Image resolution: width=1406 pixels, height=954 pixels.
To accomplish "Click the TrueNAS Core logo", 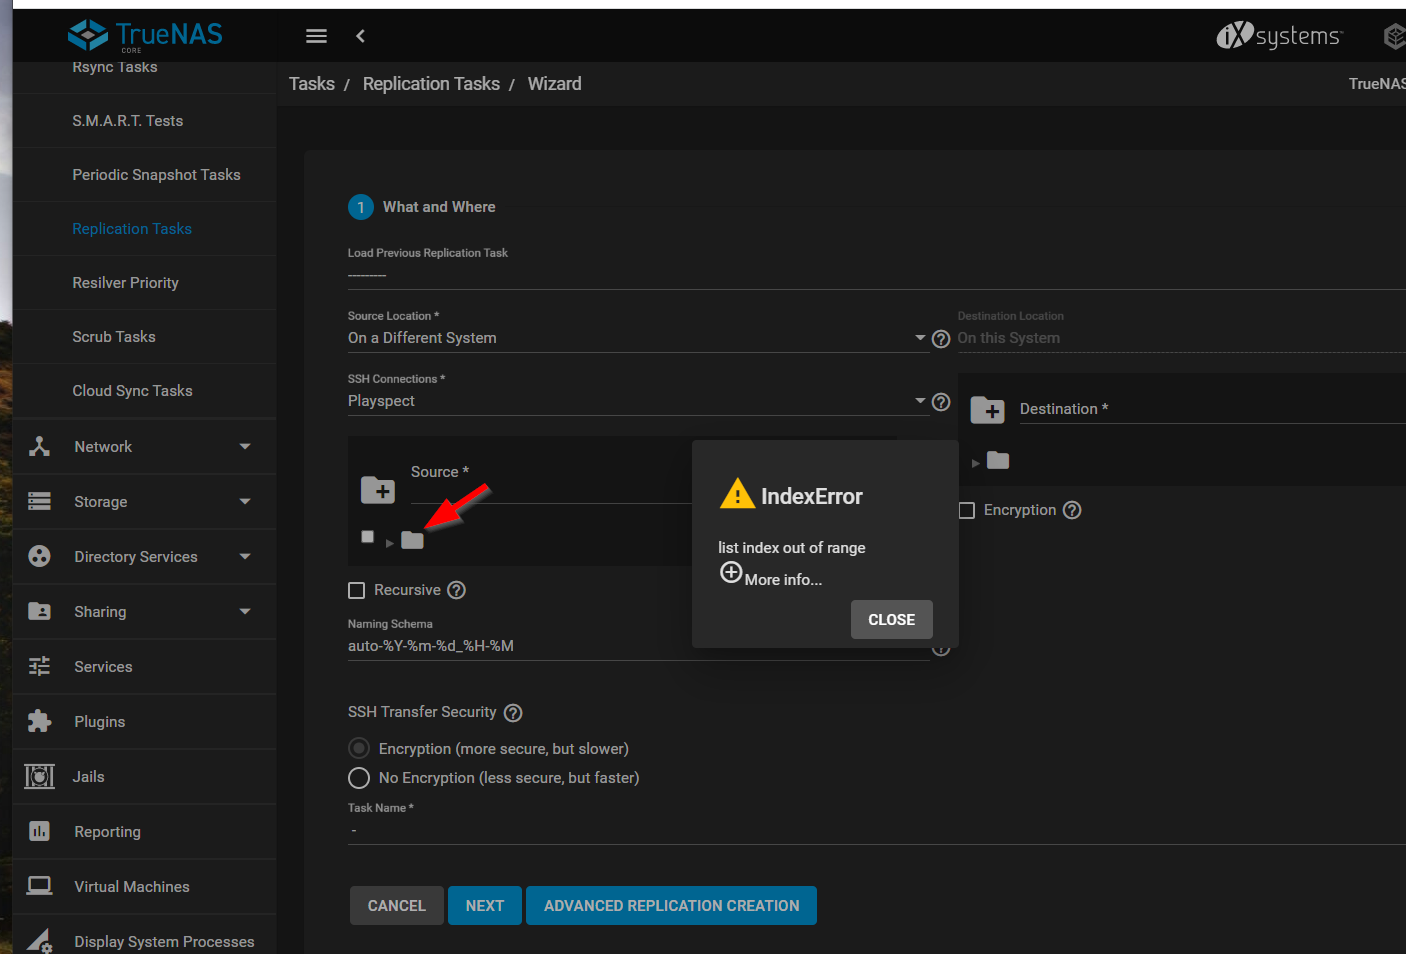I will pos(145,36).
